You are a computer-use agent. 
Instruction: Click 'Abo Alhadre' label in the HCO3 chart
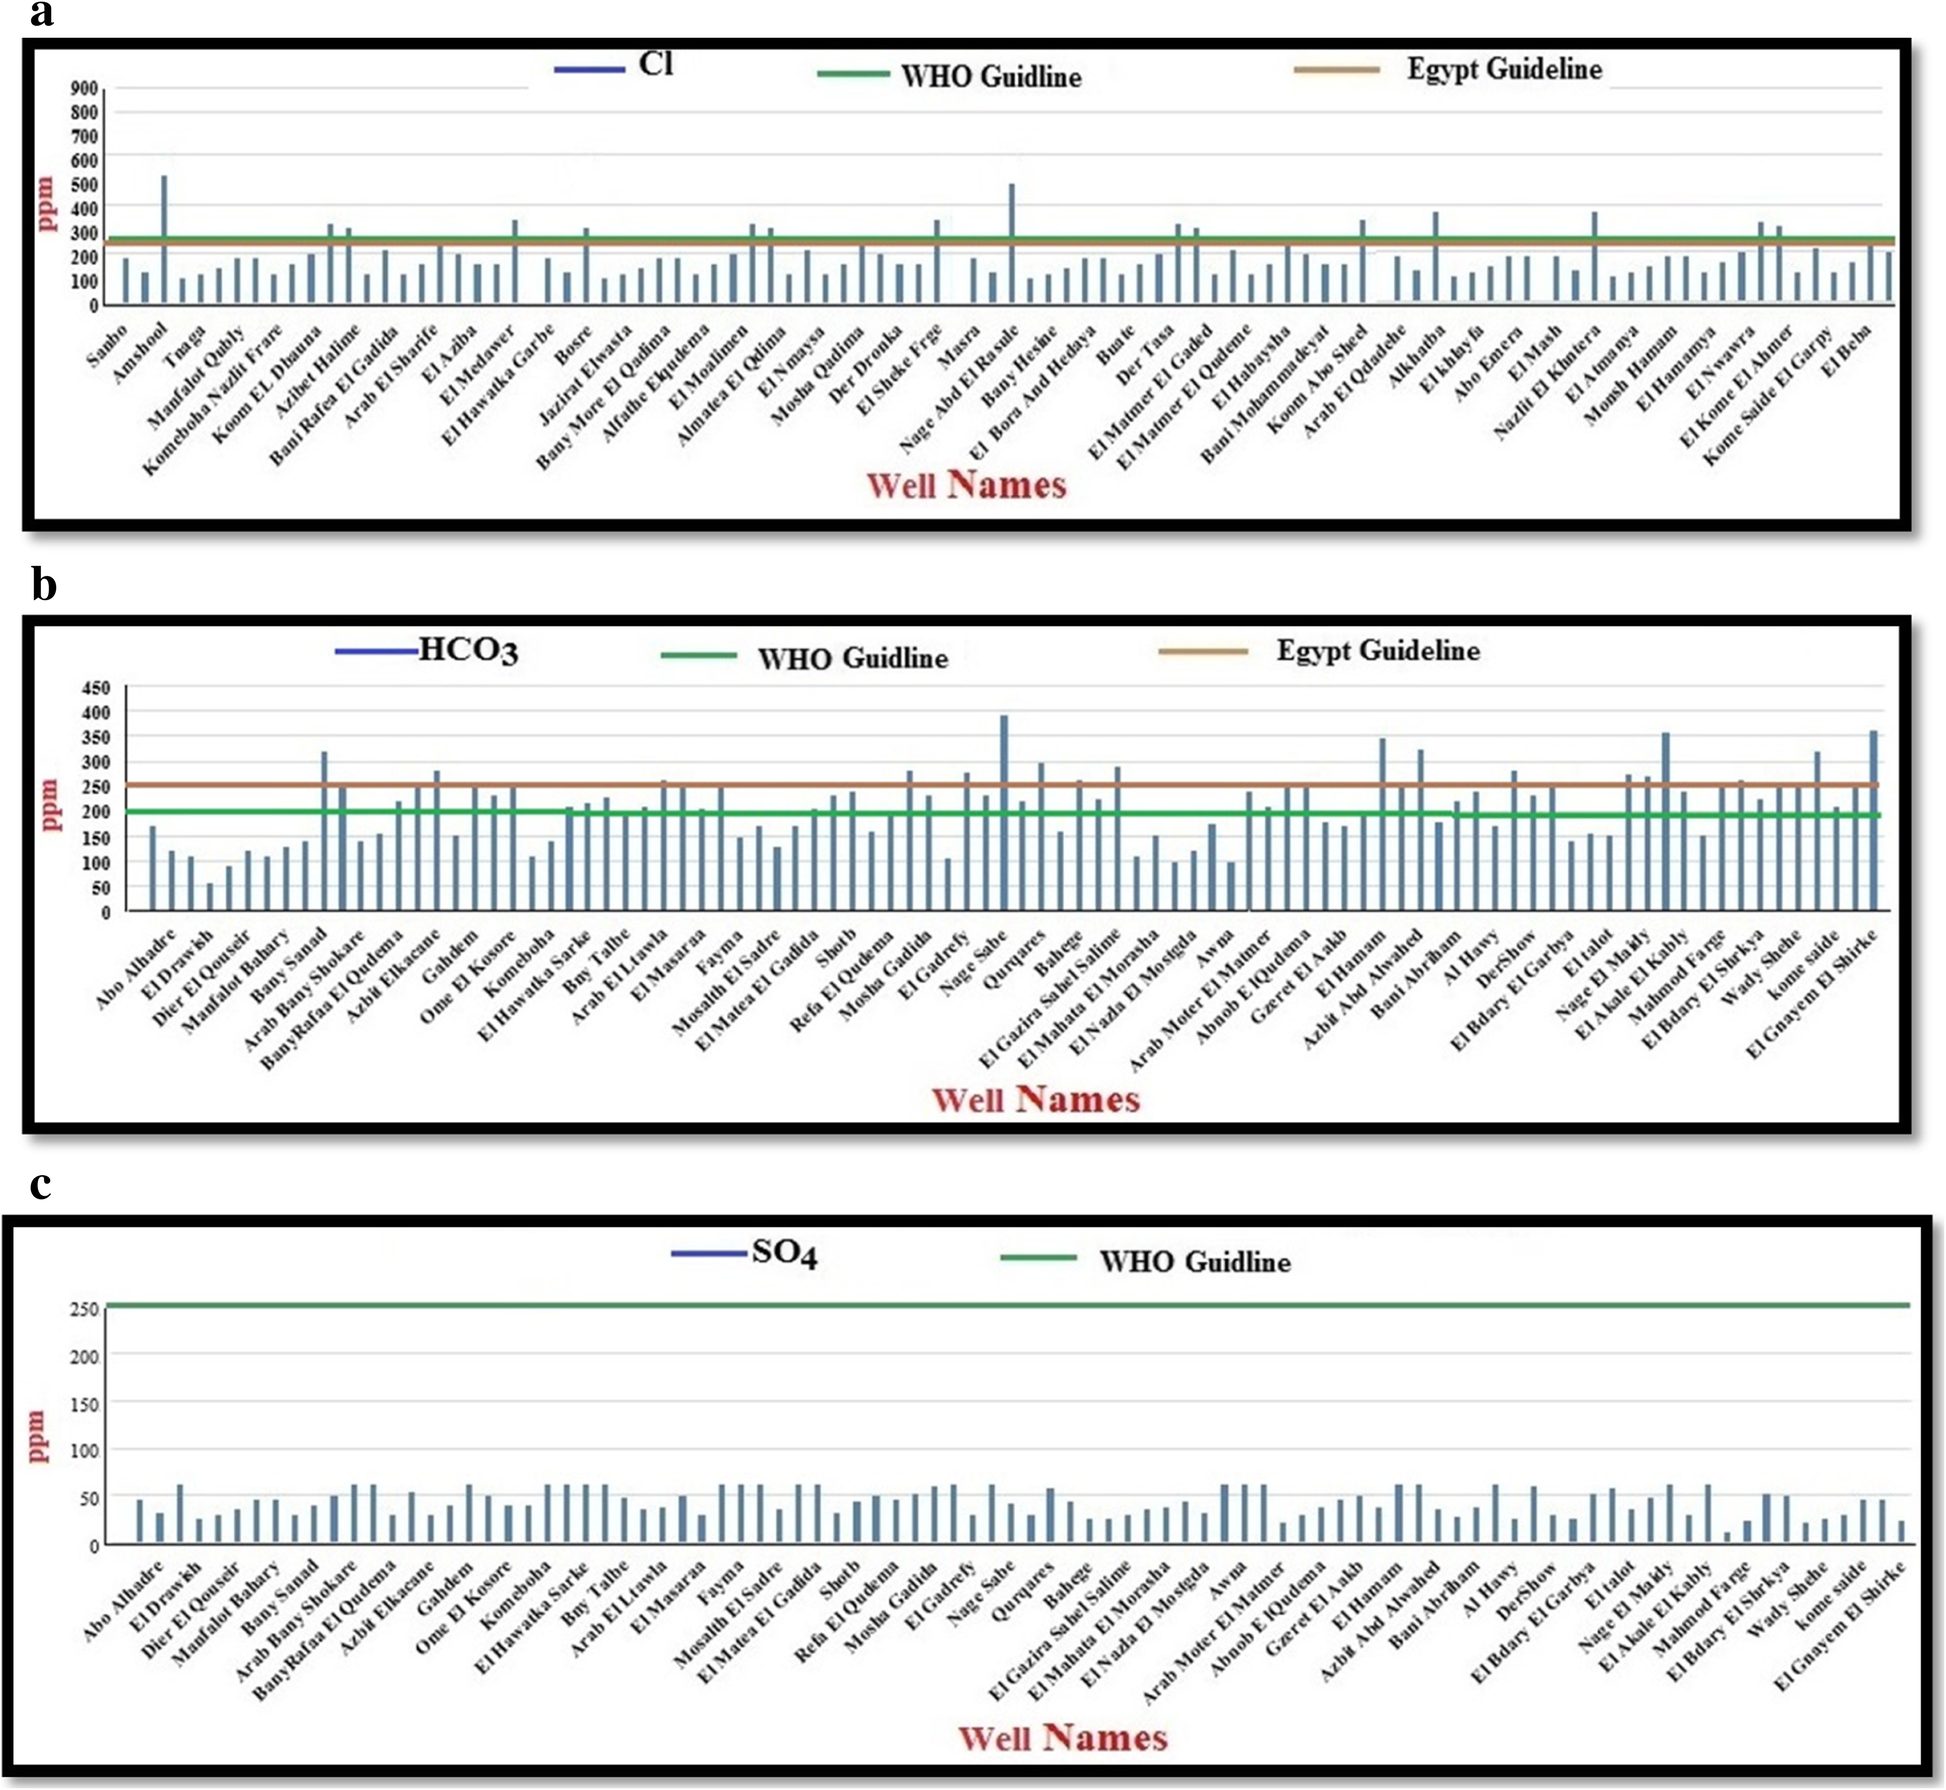[x=136, y=969]
